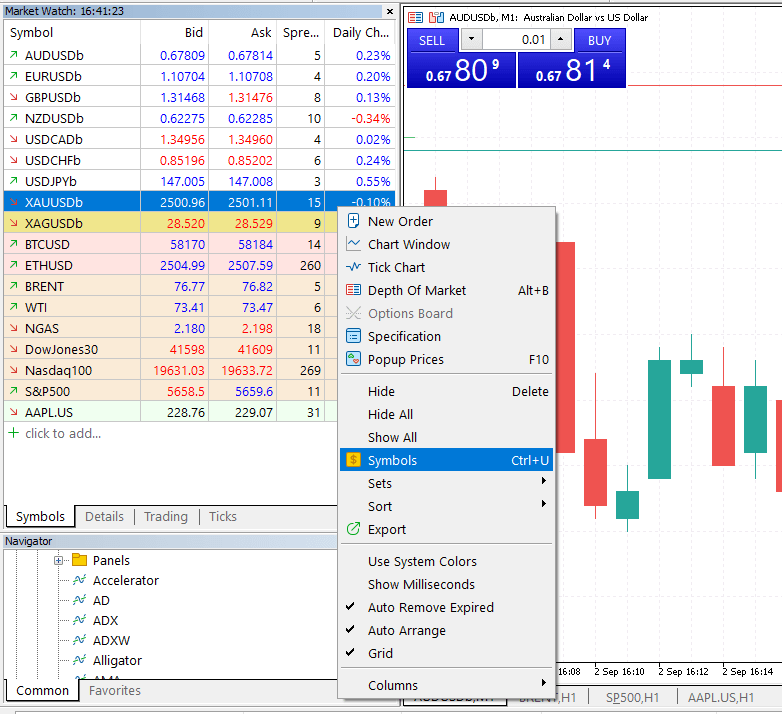Click the up arrow icon beside BTCUSD

[x=13, y=244]
